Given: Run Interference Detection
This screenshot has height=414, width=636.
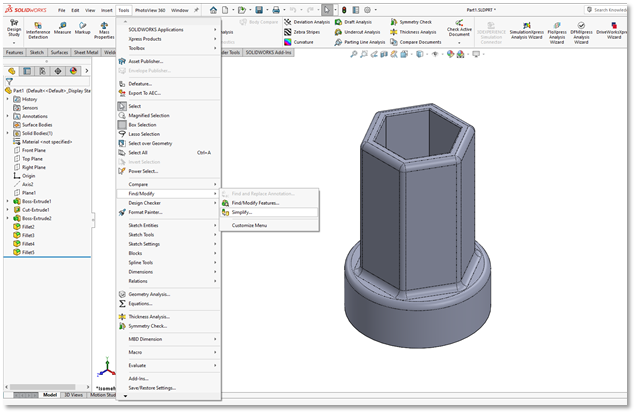Looking at the screenshot, I should (38, 31).
